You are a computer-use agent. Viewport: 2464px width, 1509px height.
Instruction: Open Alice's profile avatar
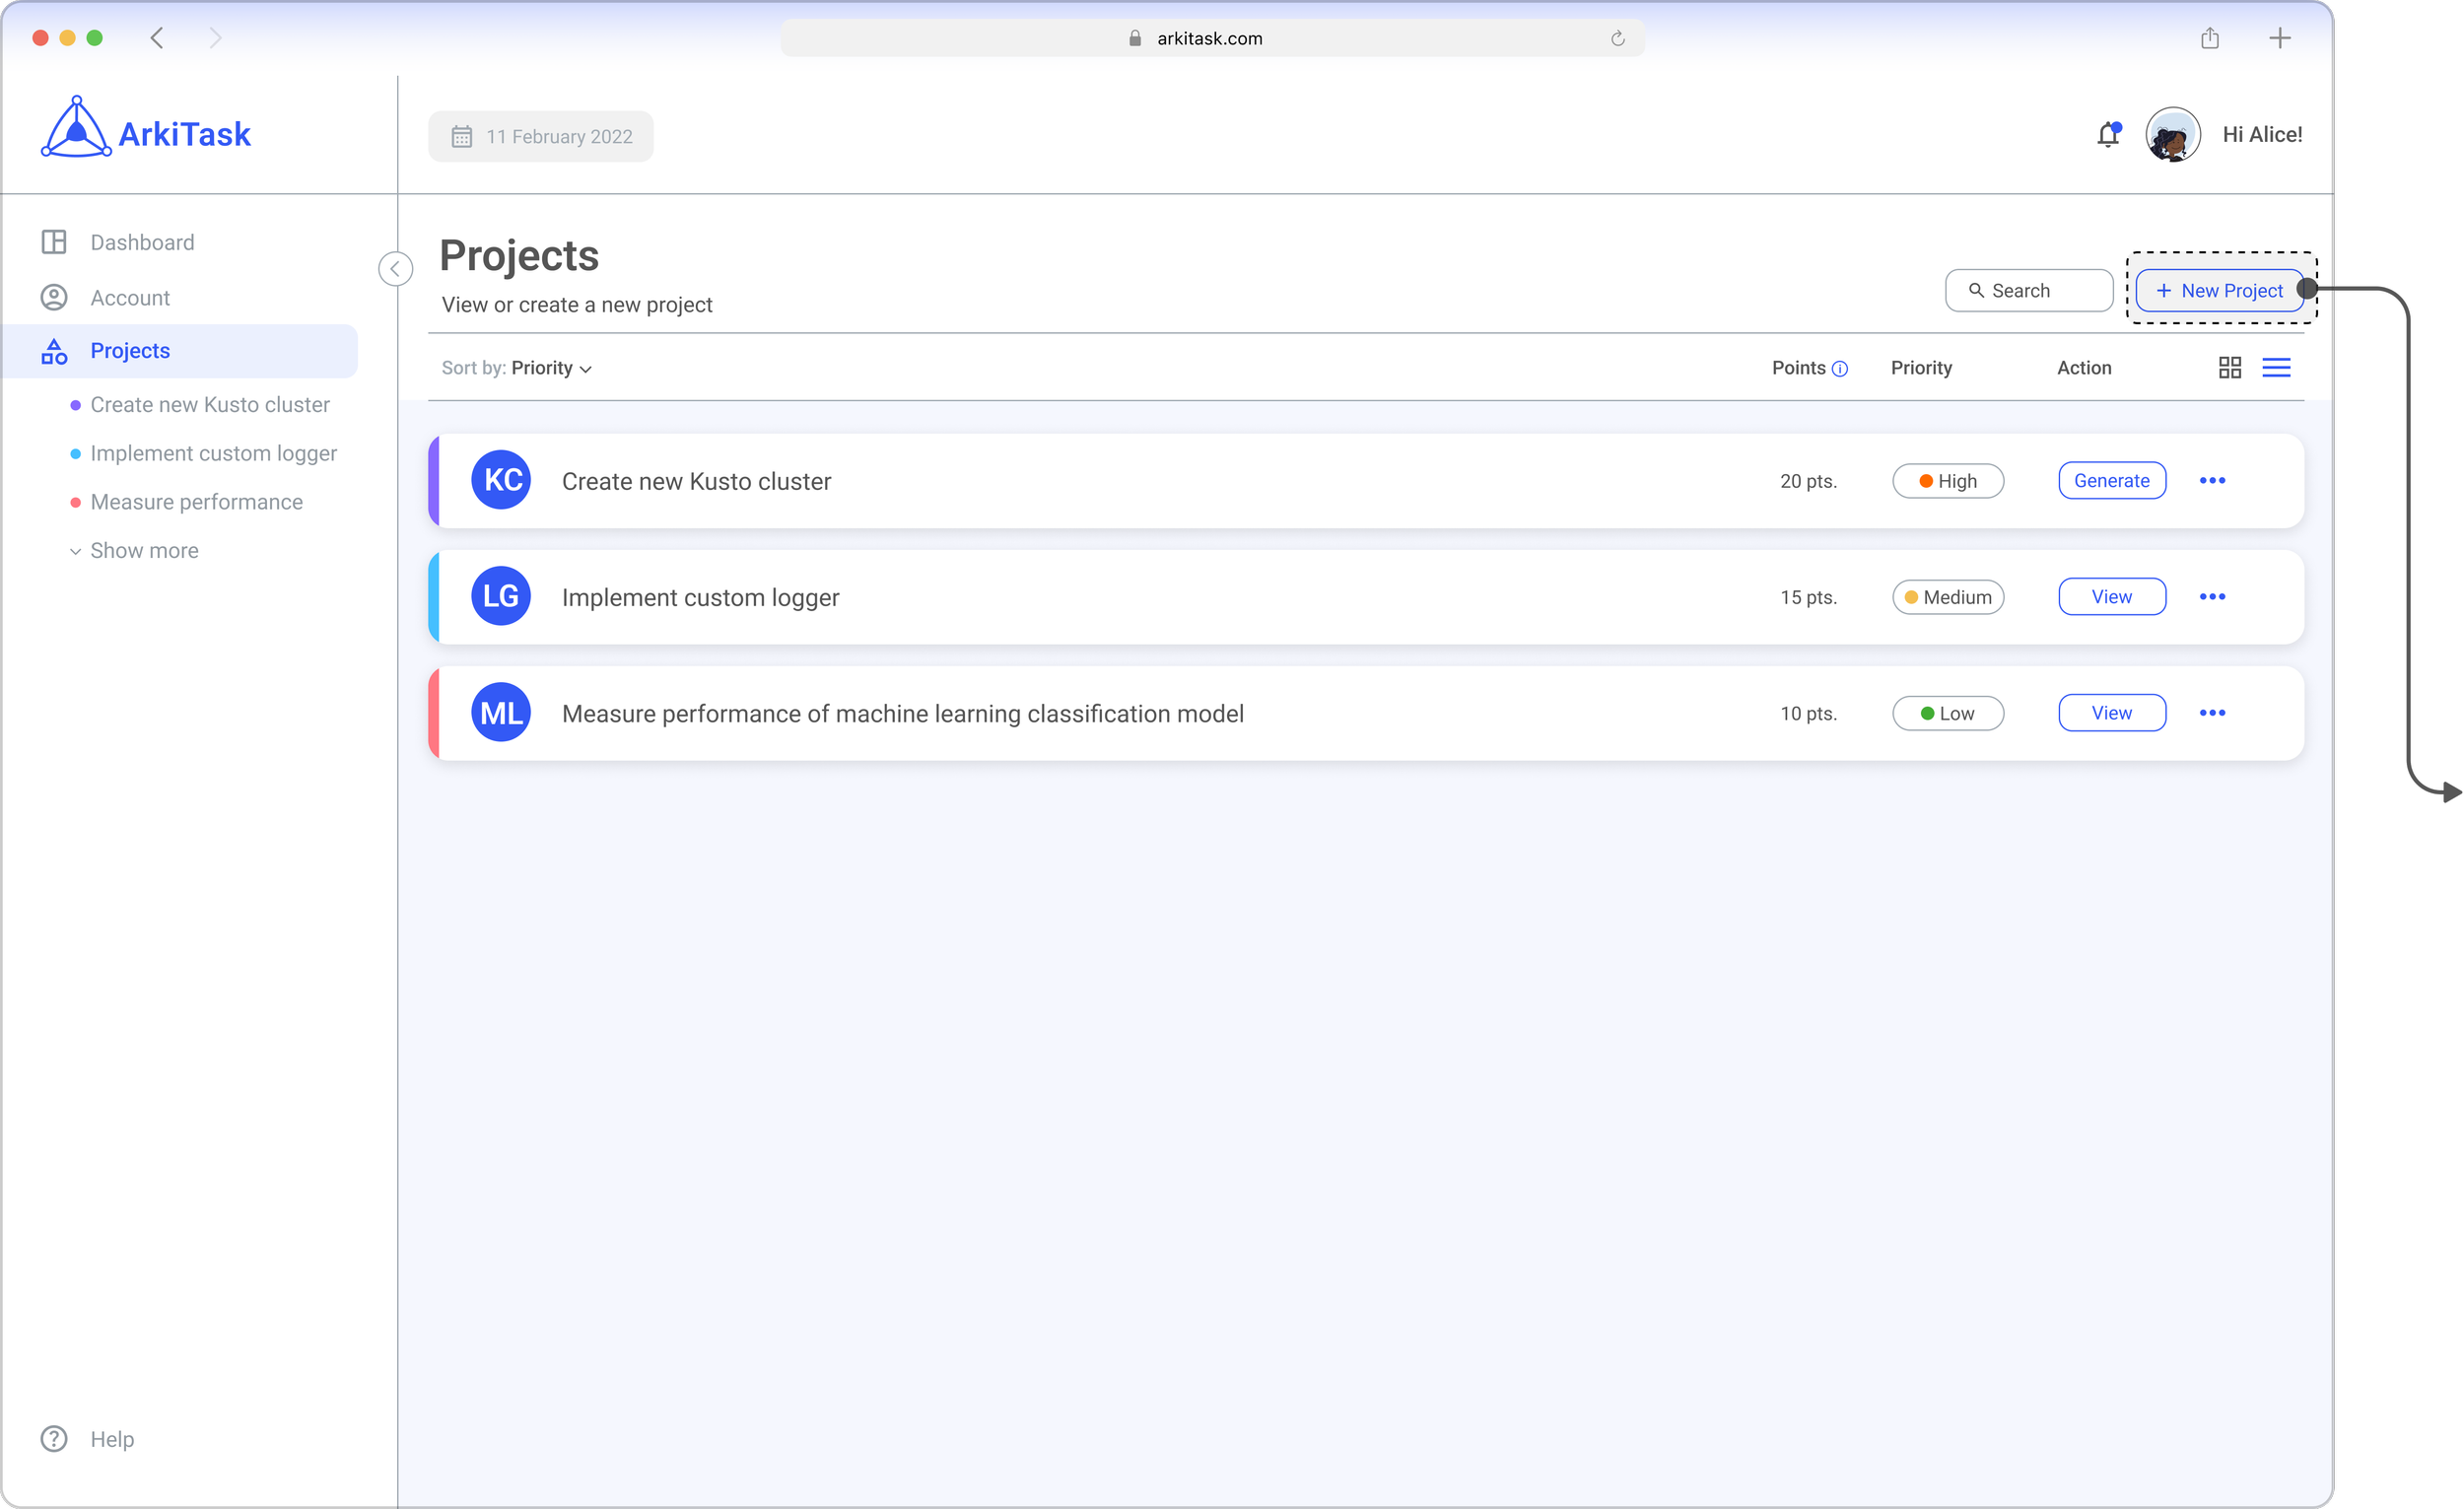point(2172,135)
